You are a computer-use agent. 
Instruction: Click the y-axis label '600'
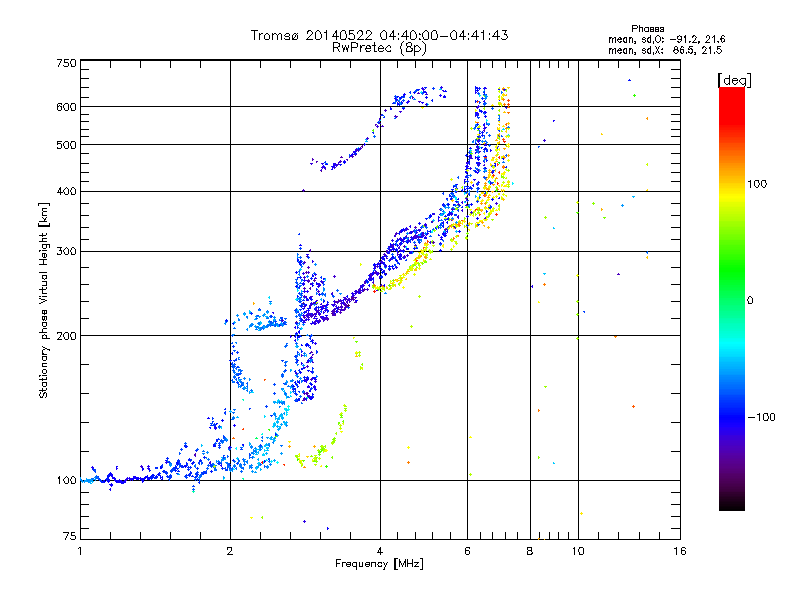point(66,107)
